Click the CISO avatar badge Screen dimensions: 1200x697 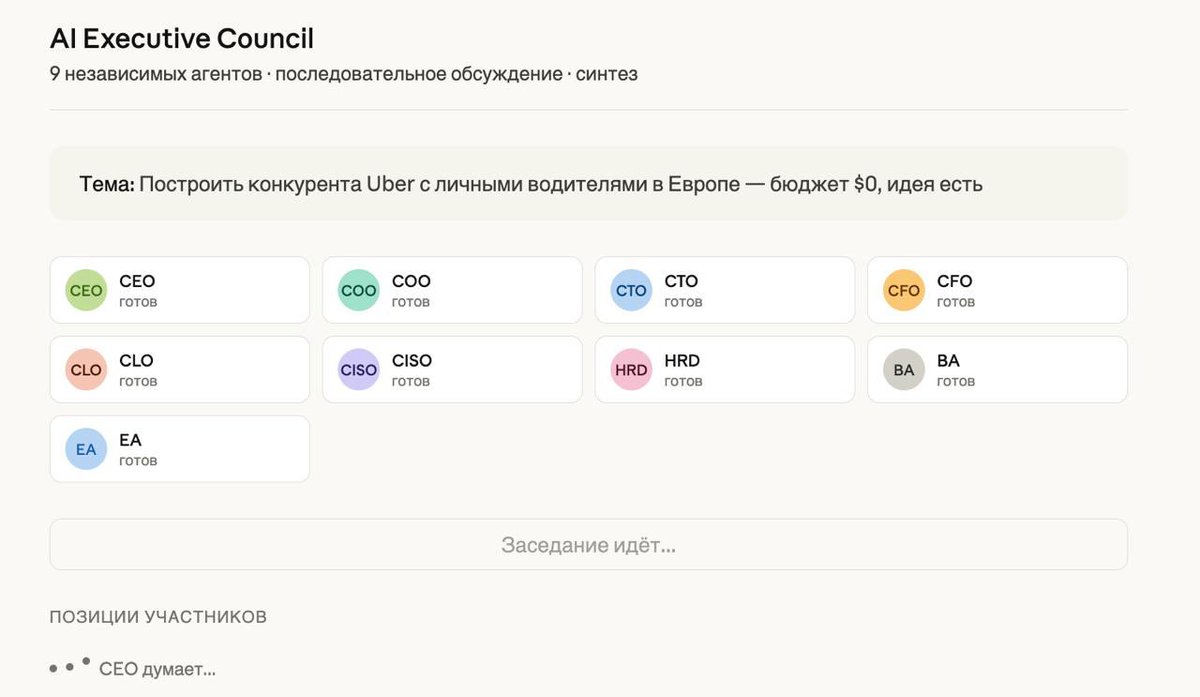pos(357,369)
